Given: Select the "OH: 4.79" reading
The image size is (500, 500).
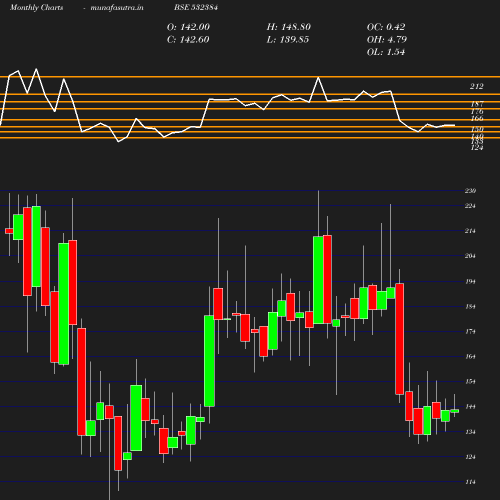Looking at the screenshot, I should pos(387,40).
